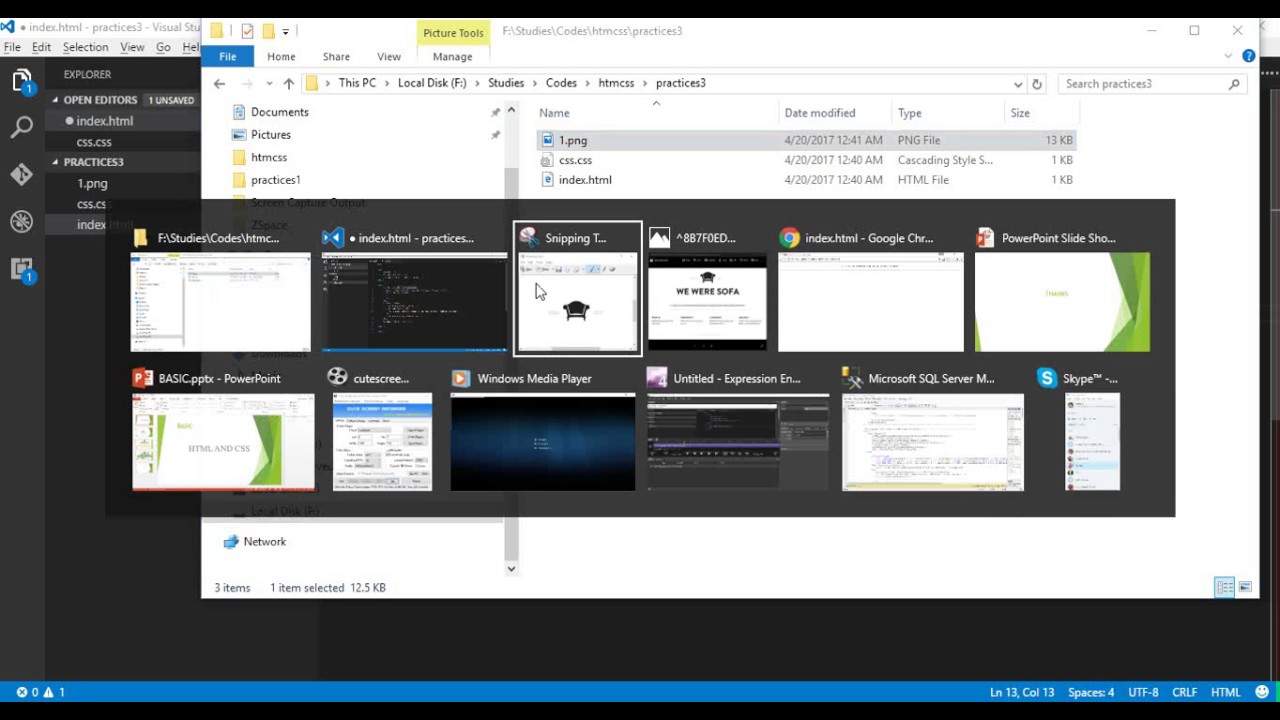Open the address bar history dropdown in File Explorer
The width and height of the screenshot is (1280, 720).
coord(1018,84)
